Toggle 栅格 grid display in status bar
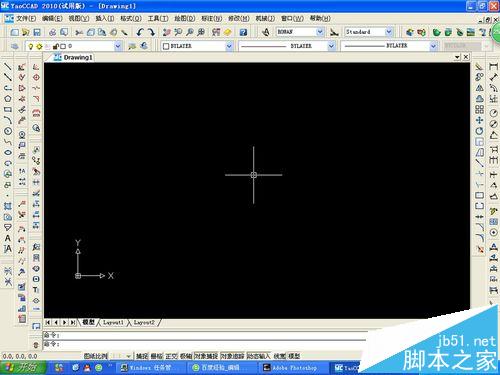The height and width of the screenshot is (375, 500). [x=156, y=356]
